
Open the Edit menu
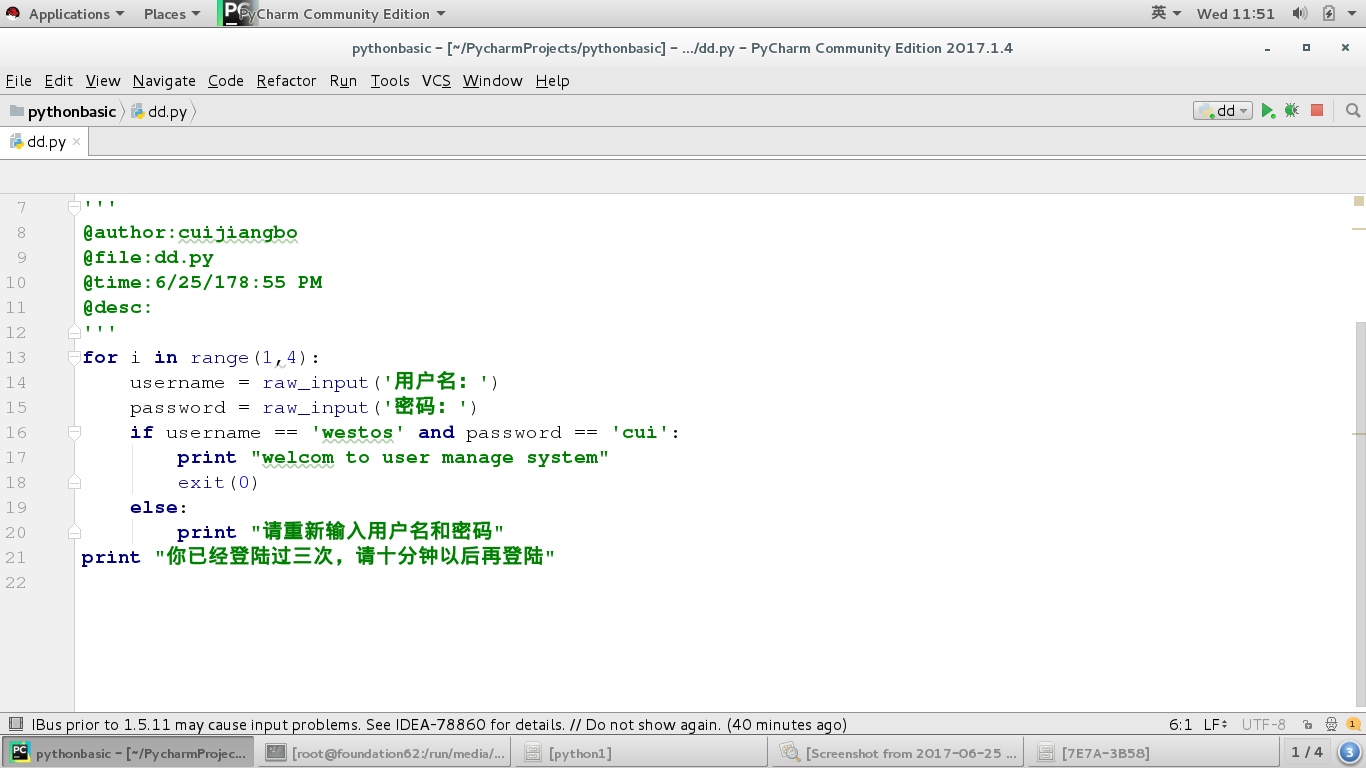(59, 81)
